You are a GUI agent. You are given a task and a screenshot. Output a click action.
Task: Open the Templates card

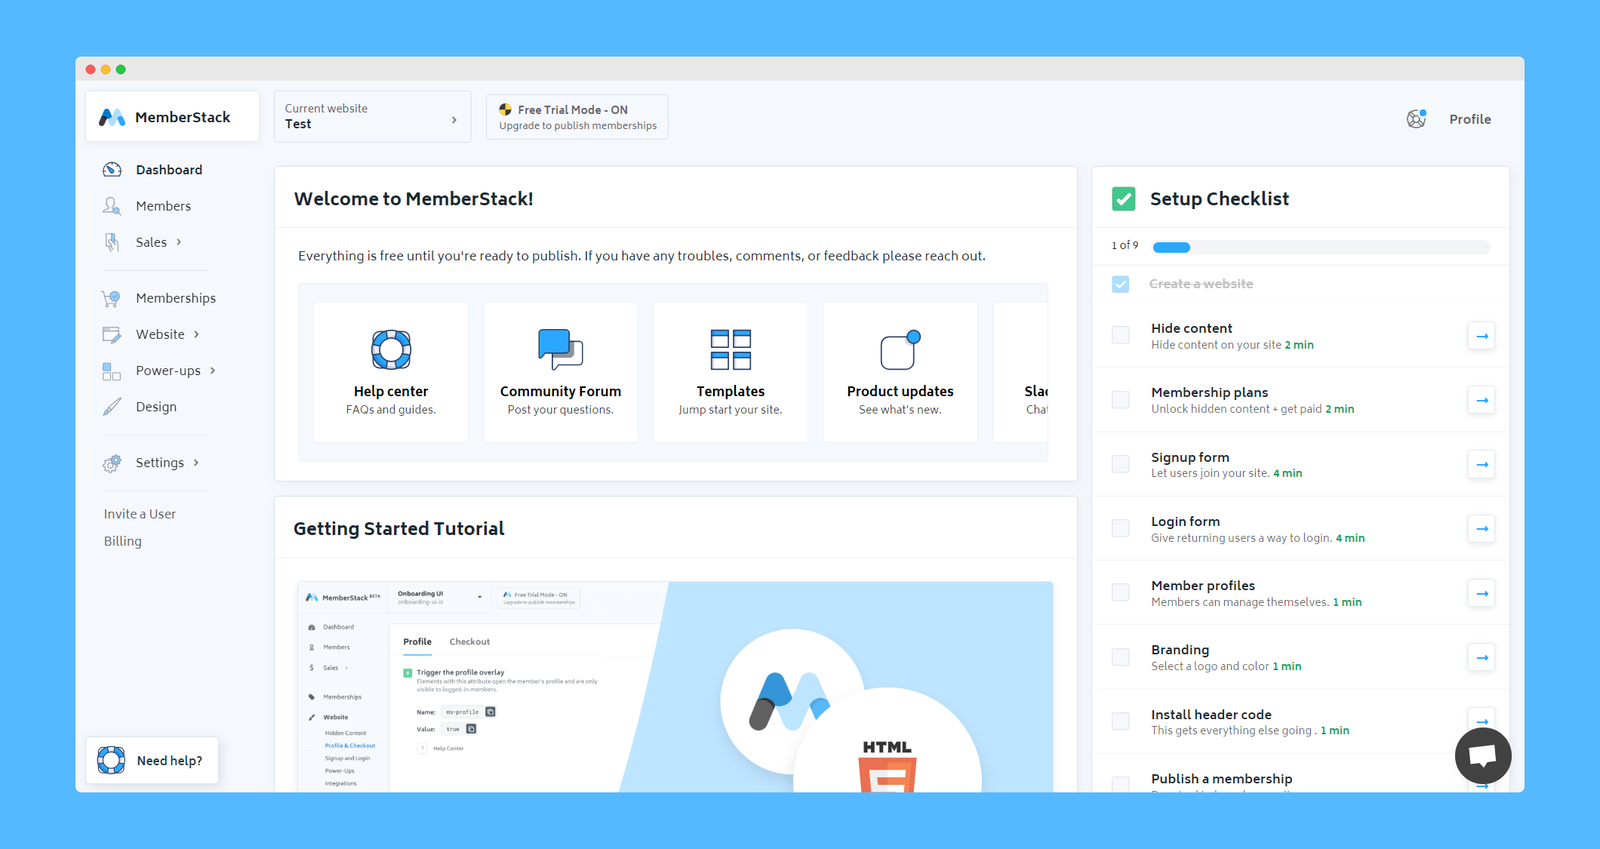pos(730,372)
